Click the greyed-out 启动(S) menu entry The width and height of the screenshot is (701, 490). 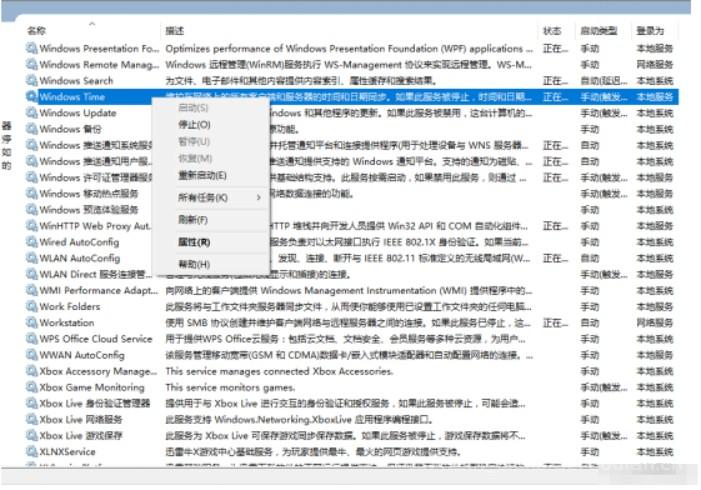pyautogui.click(x=193, y=108)
